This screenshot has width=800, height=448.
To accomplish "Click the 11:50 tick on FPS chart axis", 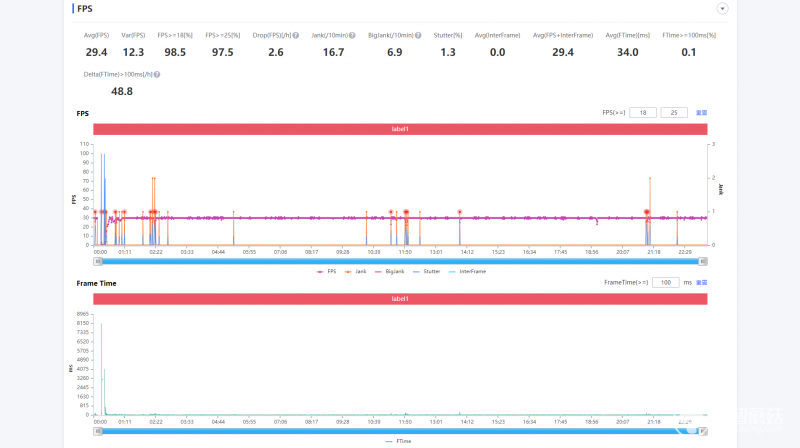I will tap(405, 252).
